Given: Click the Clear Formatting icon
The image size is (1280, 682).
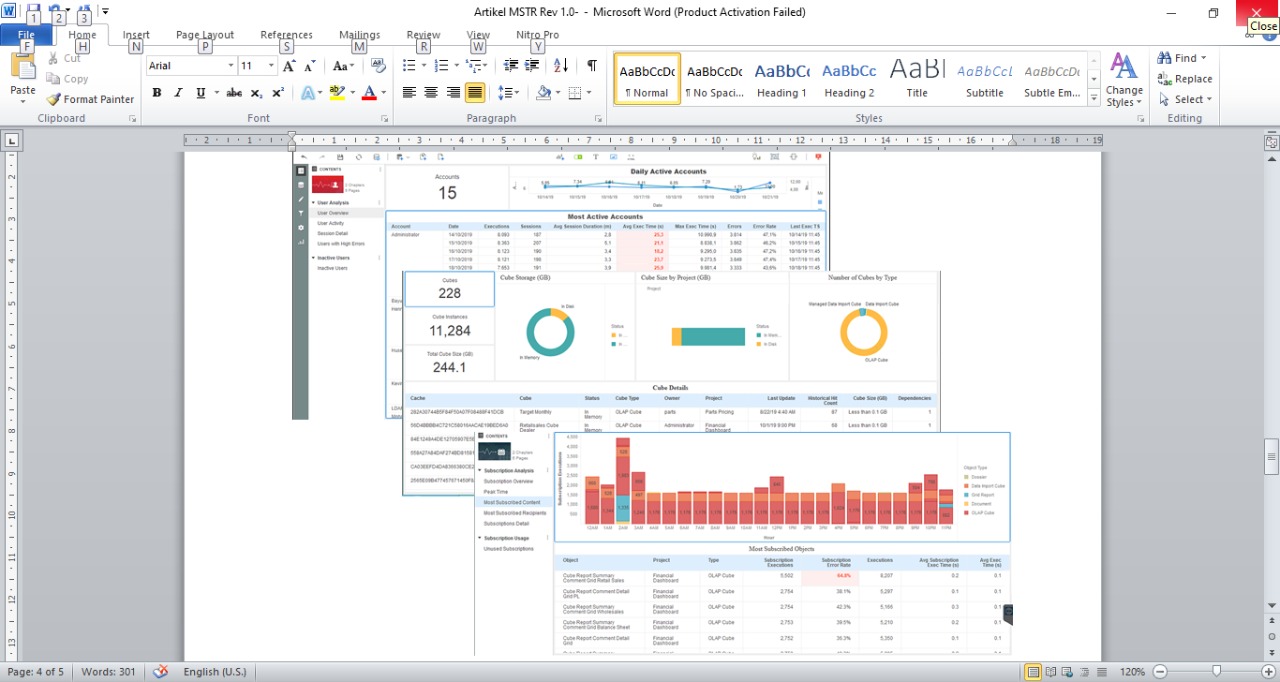Looking at the screenshot, I should [x=378, y=66].
